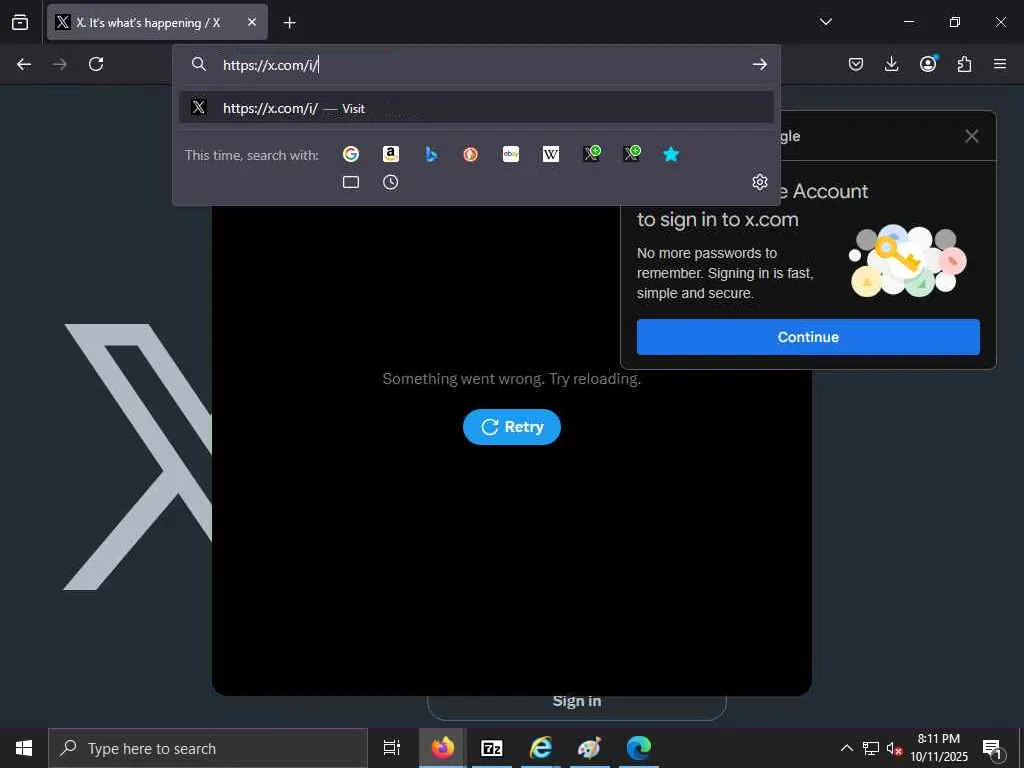The image size is (1024, 768).
Task: Click Retry on the error dialog
Action: [x=512, y=427]
